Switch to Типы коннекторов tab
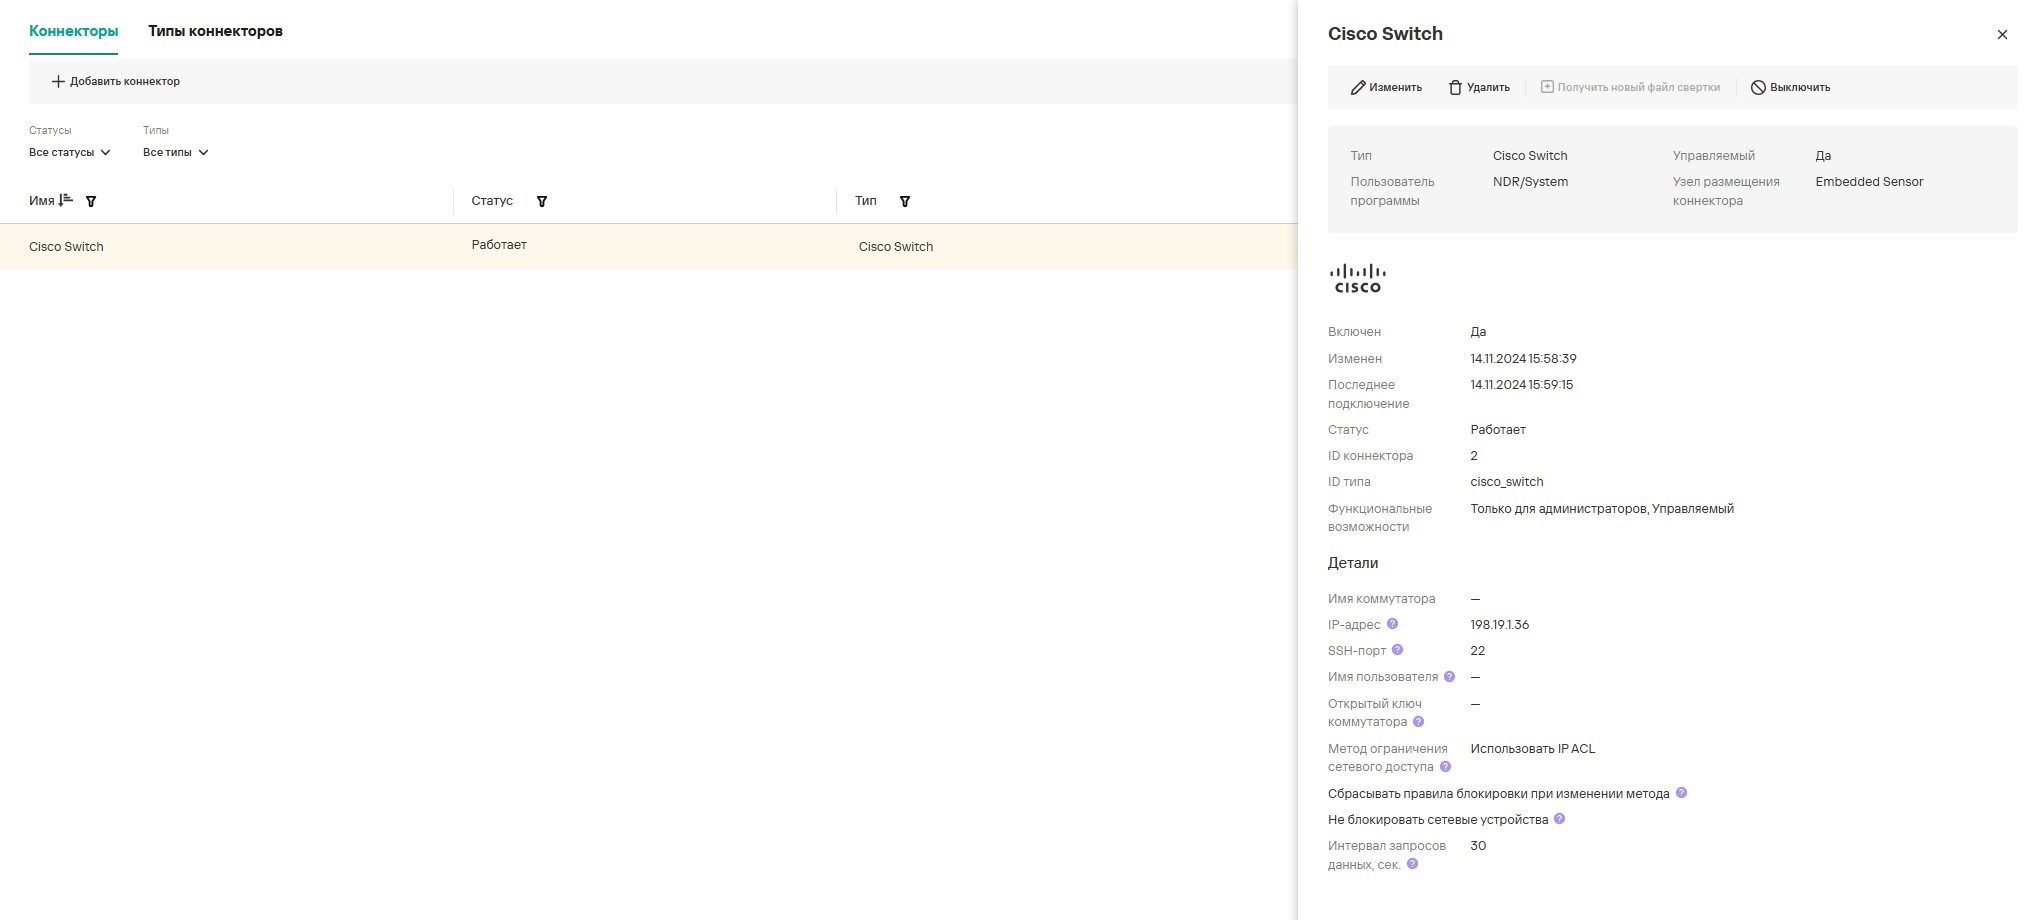 pyautogui.click(x=215, y=31)
